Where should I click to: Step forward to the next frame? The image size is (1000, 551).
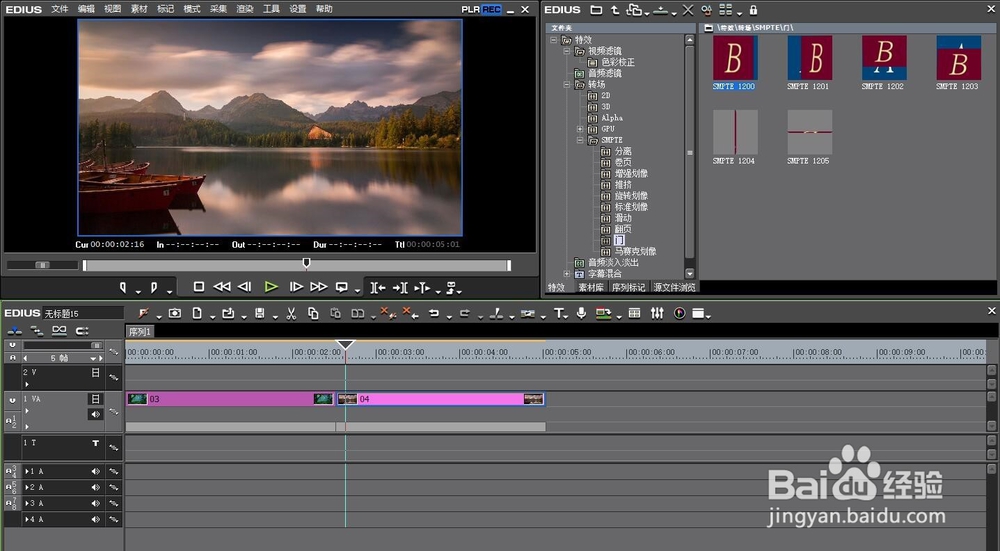(296, 287)
